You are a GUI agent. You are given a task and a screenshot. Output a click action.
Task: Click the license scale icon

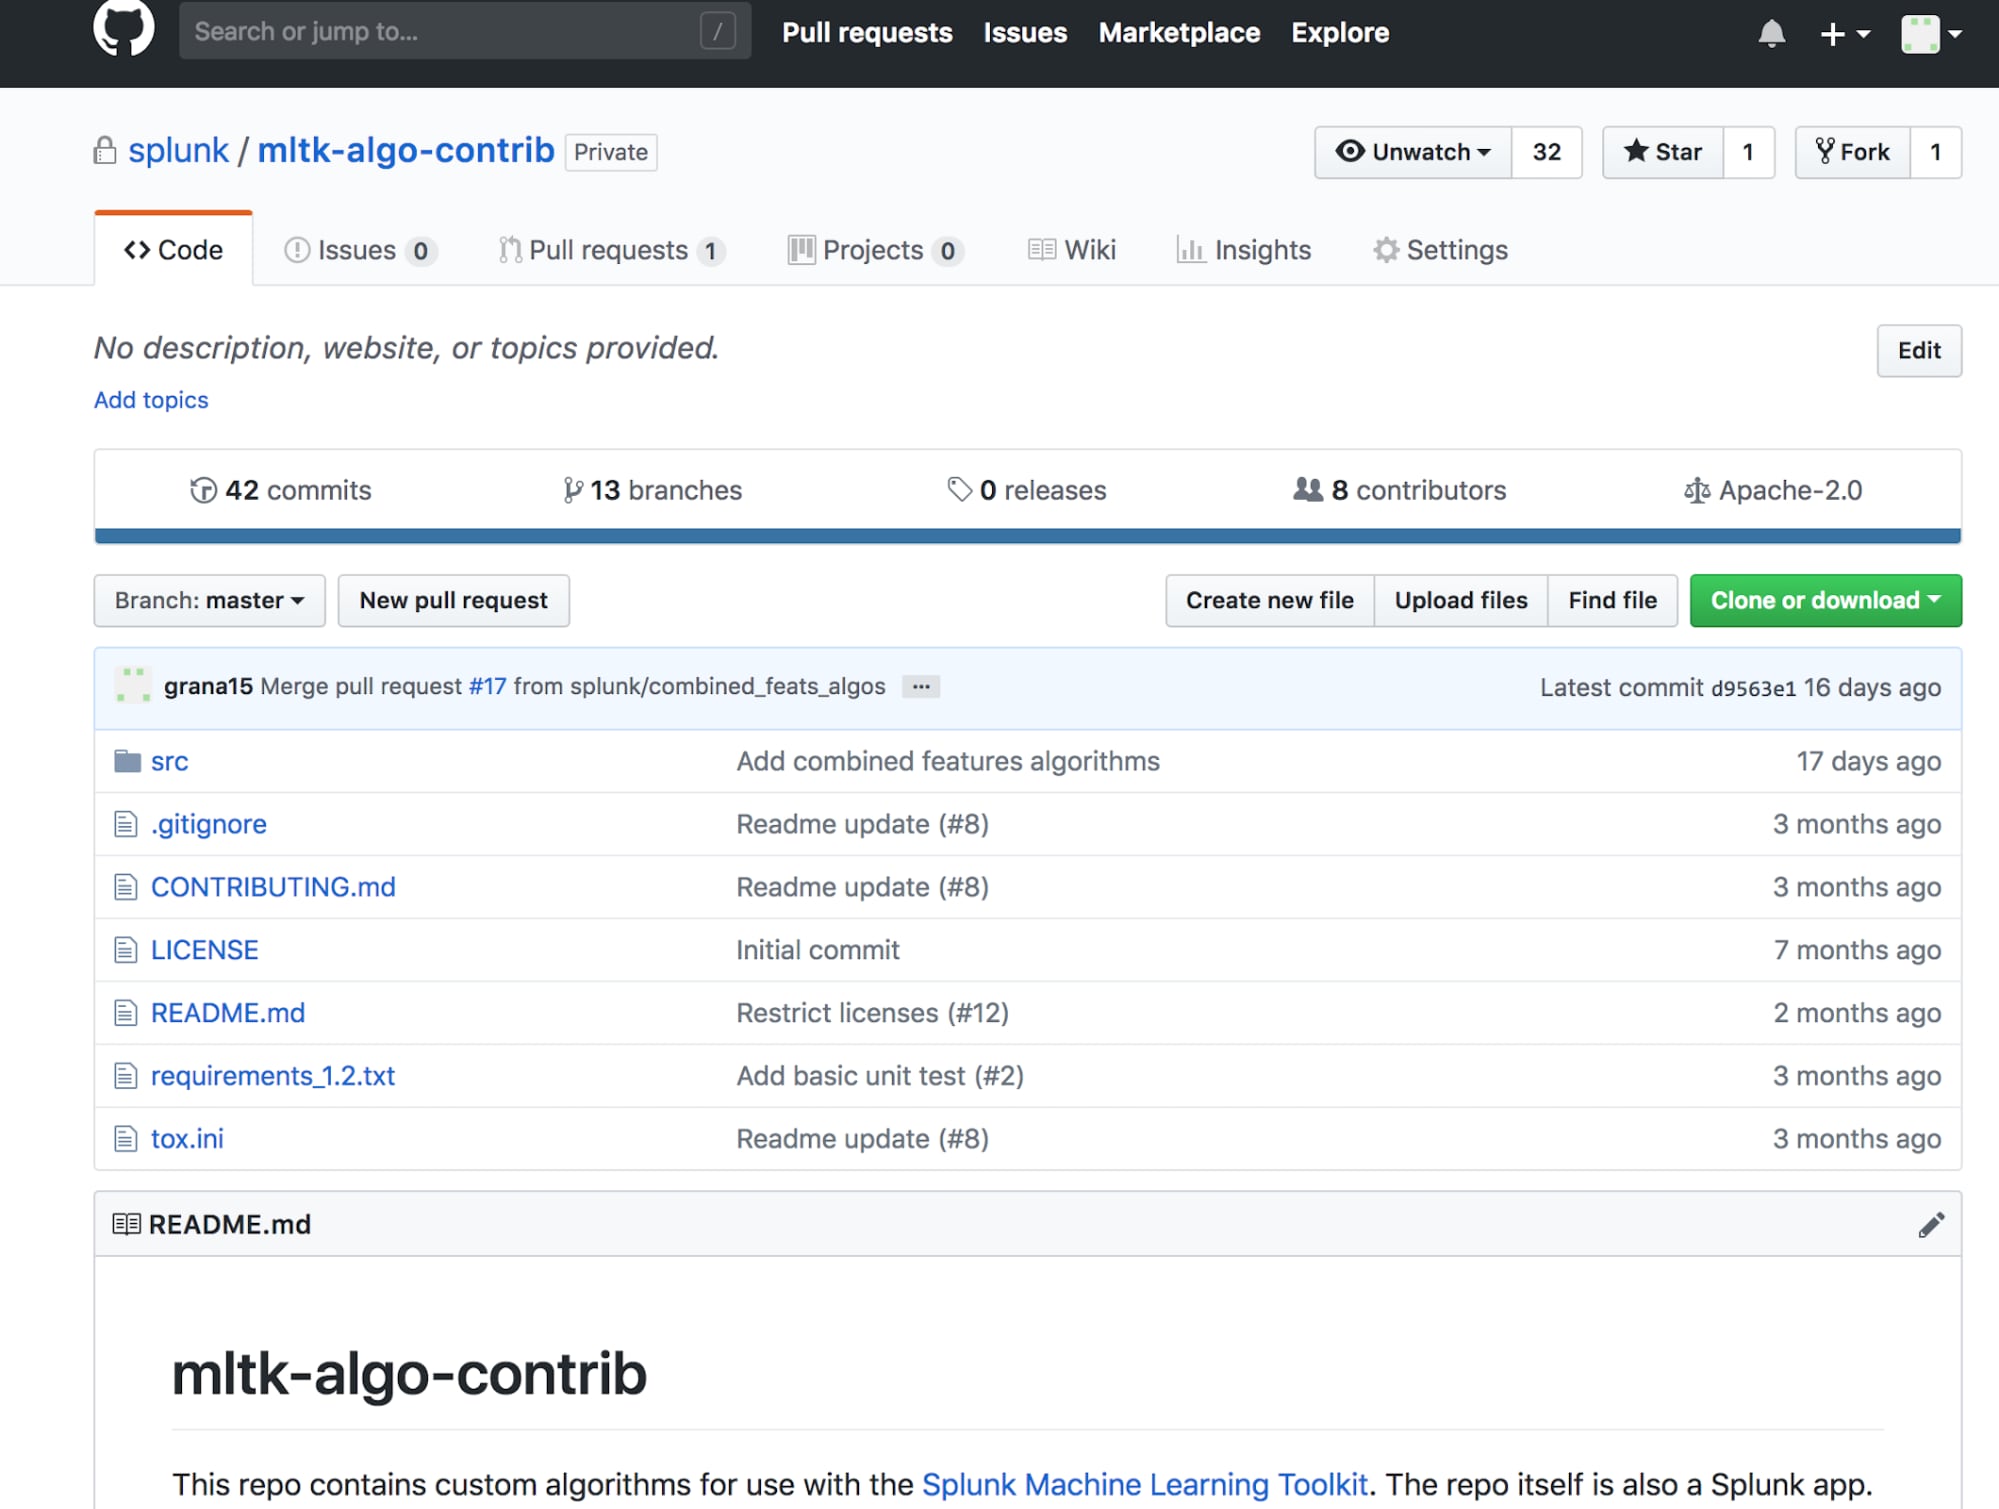(x=1697, y=490)
